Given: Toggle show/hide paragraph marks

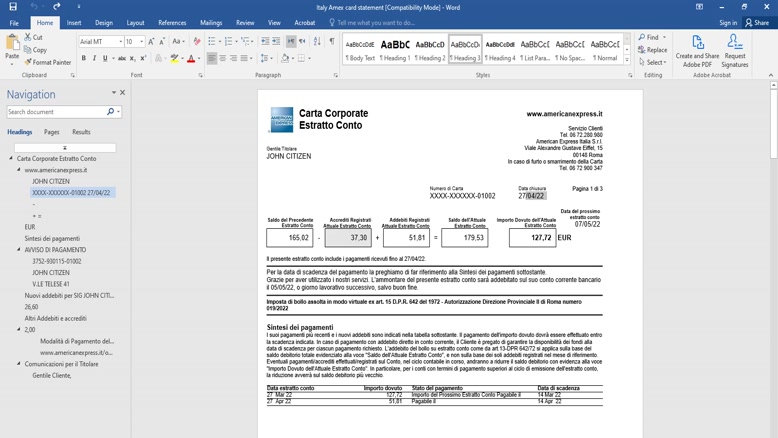Looking at the screenshot, I should click(332, 42).
